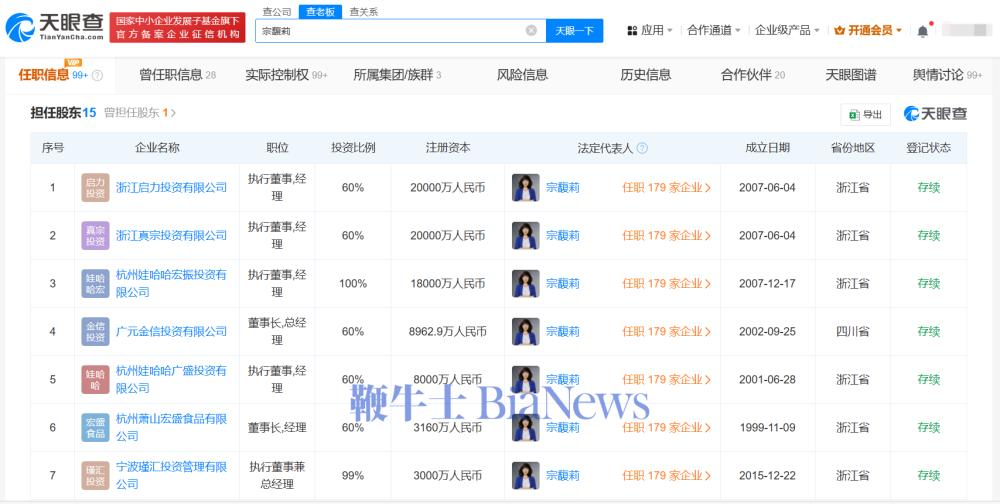Click 宗馥莉 name in 杭州萧山宏盛食品 row
1000x504 pixels.
pyautogui.click(x=562, y=427)
